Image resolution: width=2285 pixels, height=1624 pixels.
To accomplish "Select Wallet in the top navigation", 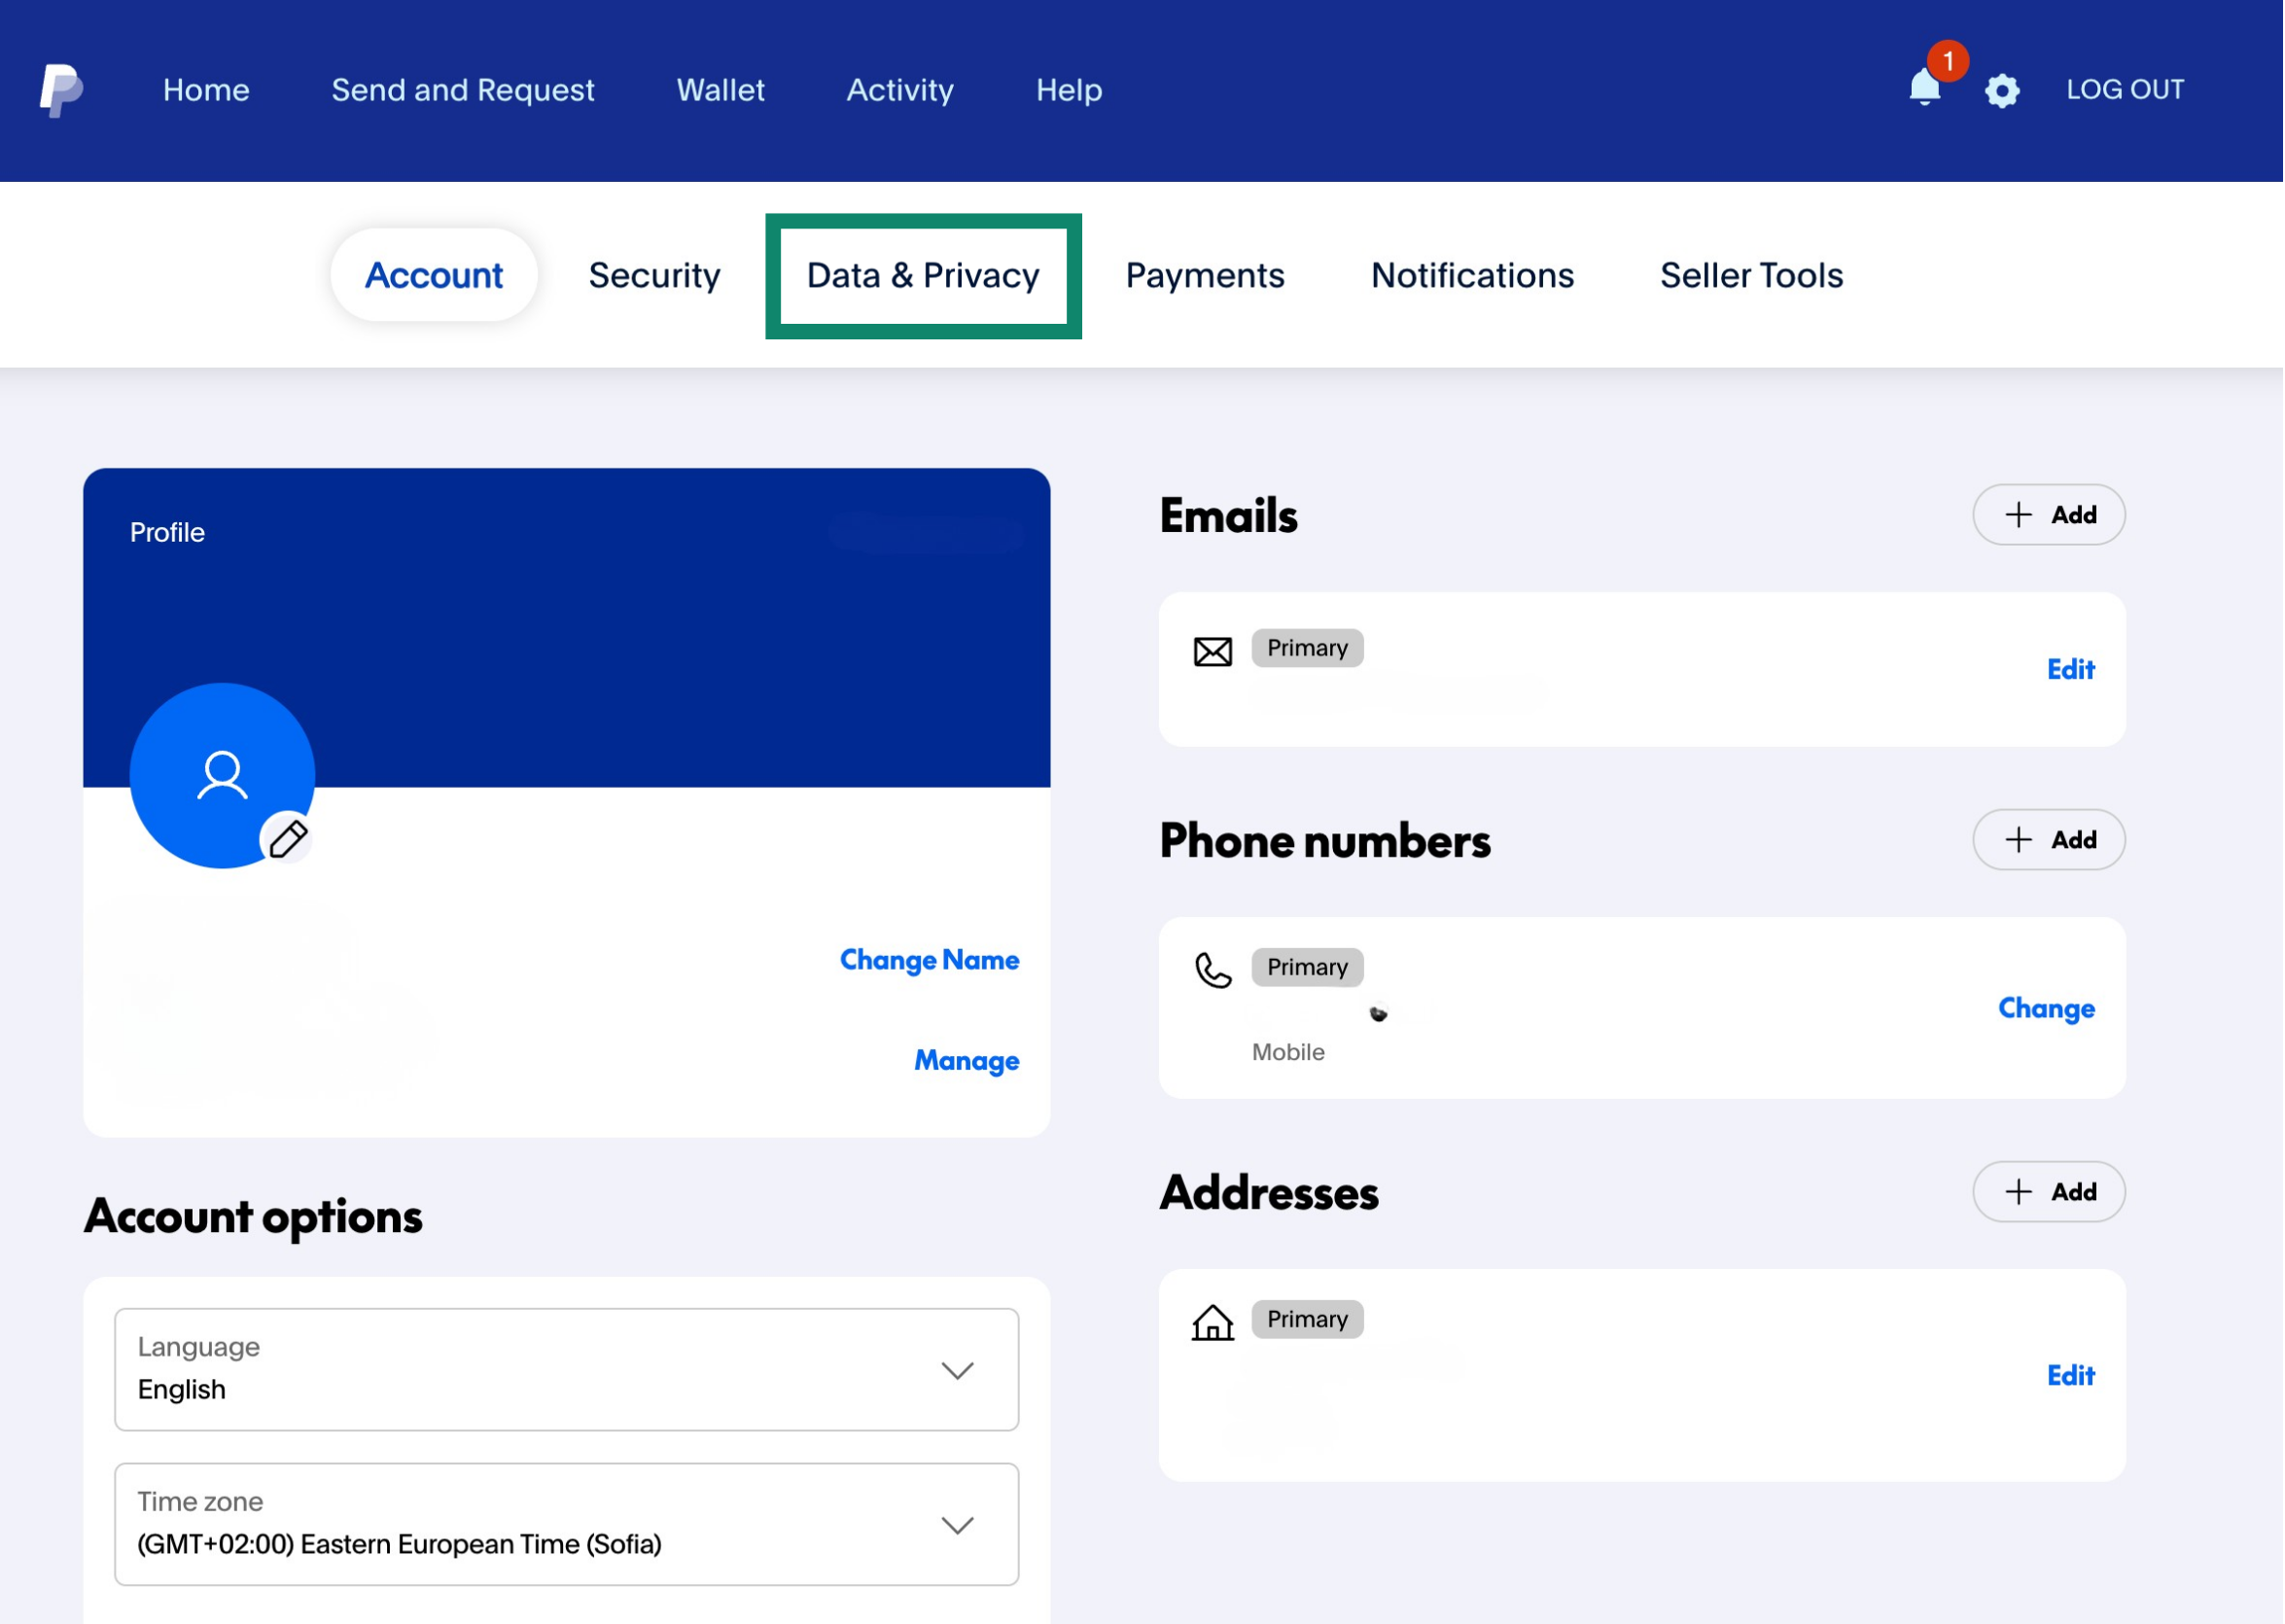I will click(720, 90).
